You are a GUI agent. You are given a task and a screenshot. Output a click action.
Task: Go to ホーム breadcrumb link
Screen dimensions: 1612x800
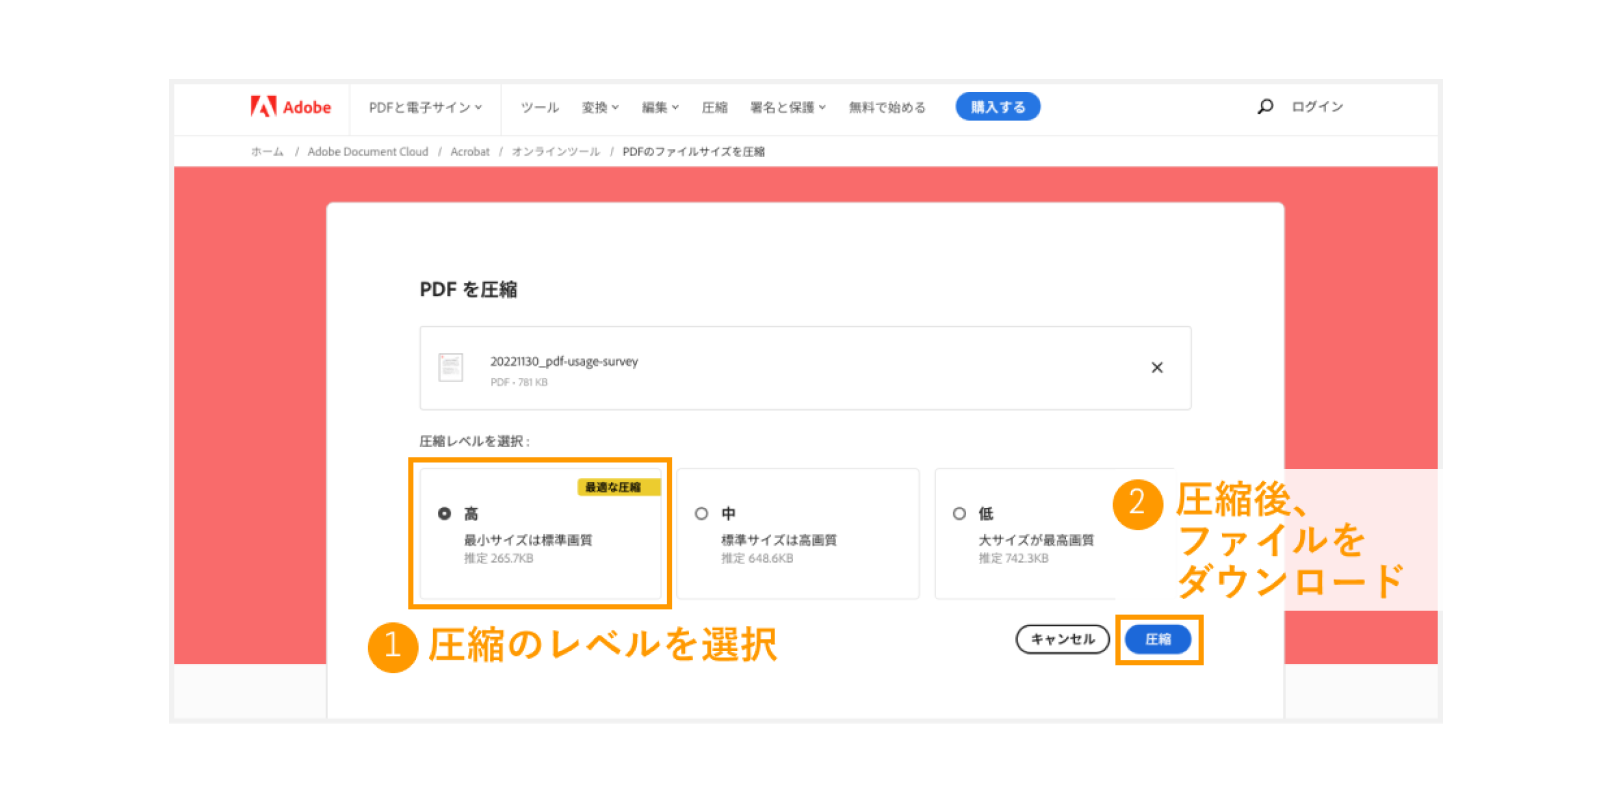pos(267,152)
